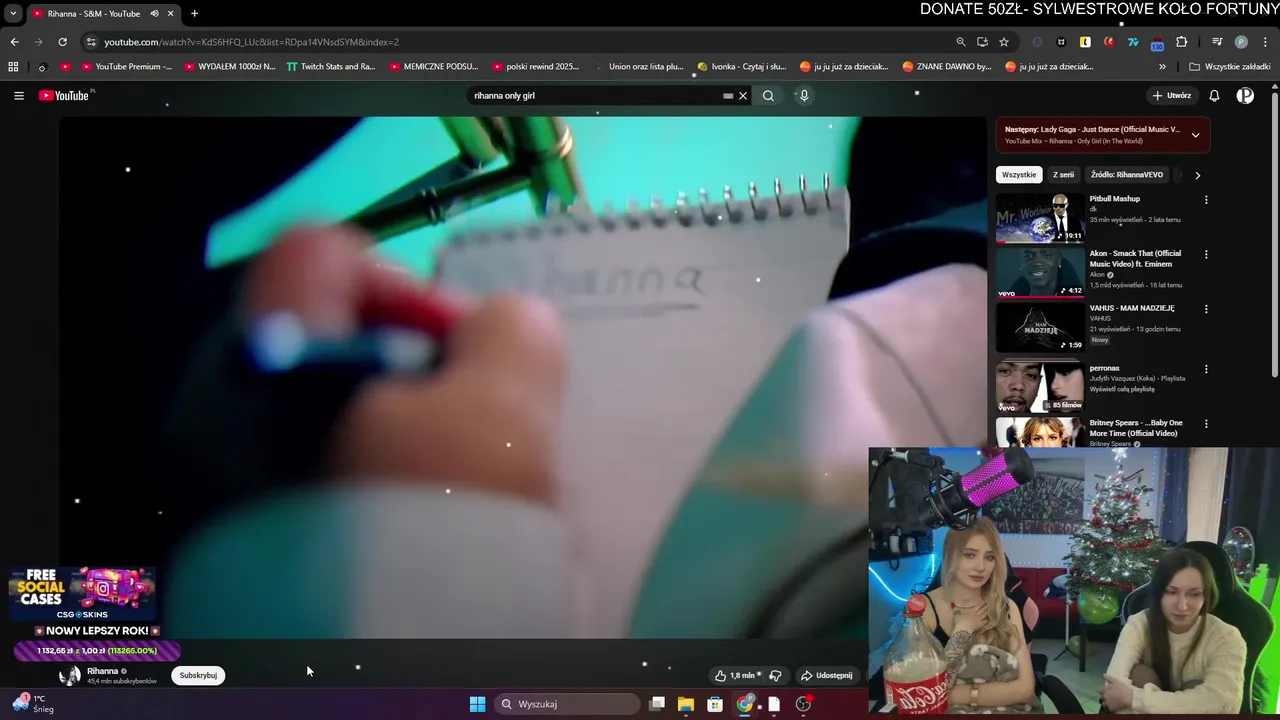Select the Źródło: RihannaVEVO chip

1127,175
